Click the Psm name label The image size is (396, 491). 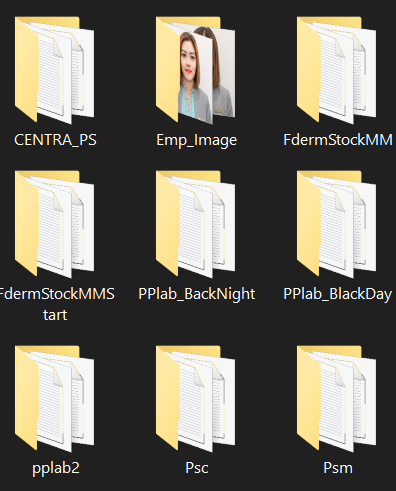[338, 468]
